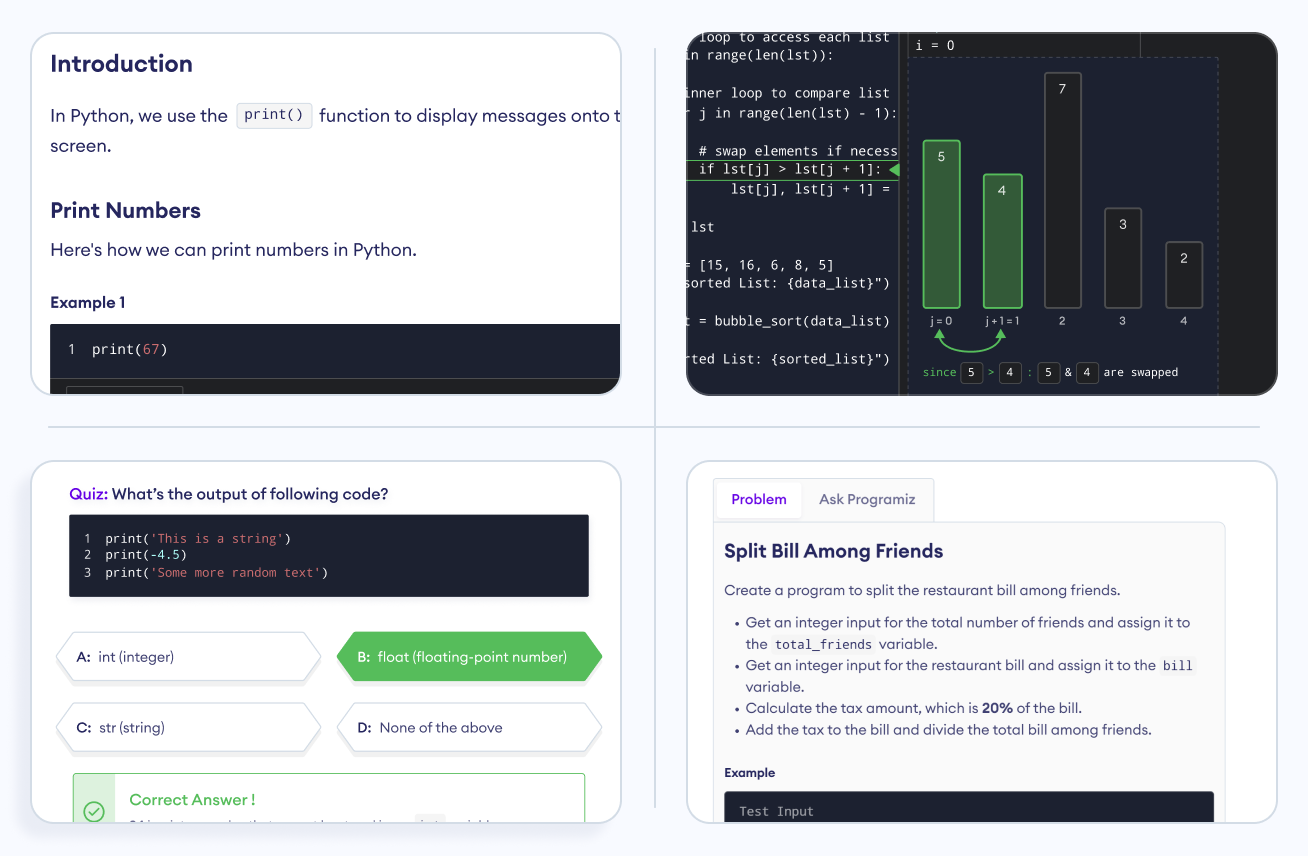The image size is (1308, 856).
Task: Select quiz answer B: float (floating-point number)
Action: click(470, 657)
